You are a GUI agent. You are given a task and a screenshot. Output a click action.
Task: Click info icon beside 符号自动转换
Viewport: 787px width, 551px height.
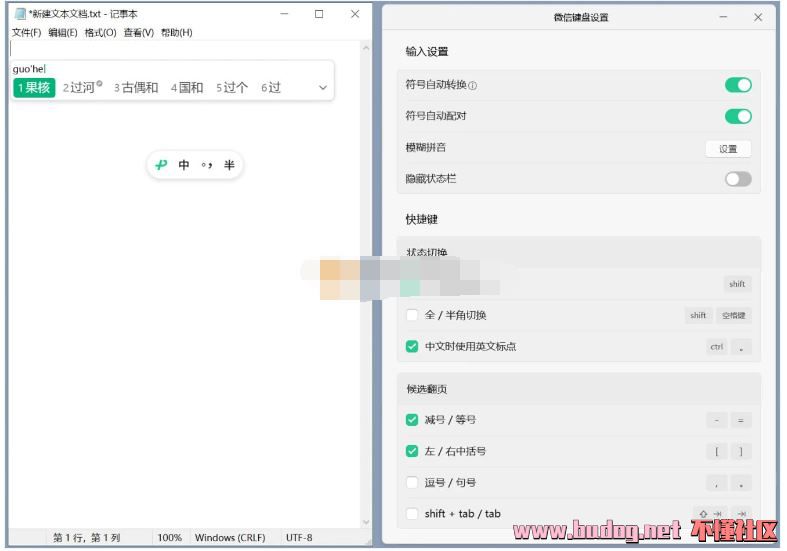[x=473, y=86]
